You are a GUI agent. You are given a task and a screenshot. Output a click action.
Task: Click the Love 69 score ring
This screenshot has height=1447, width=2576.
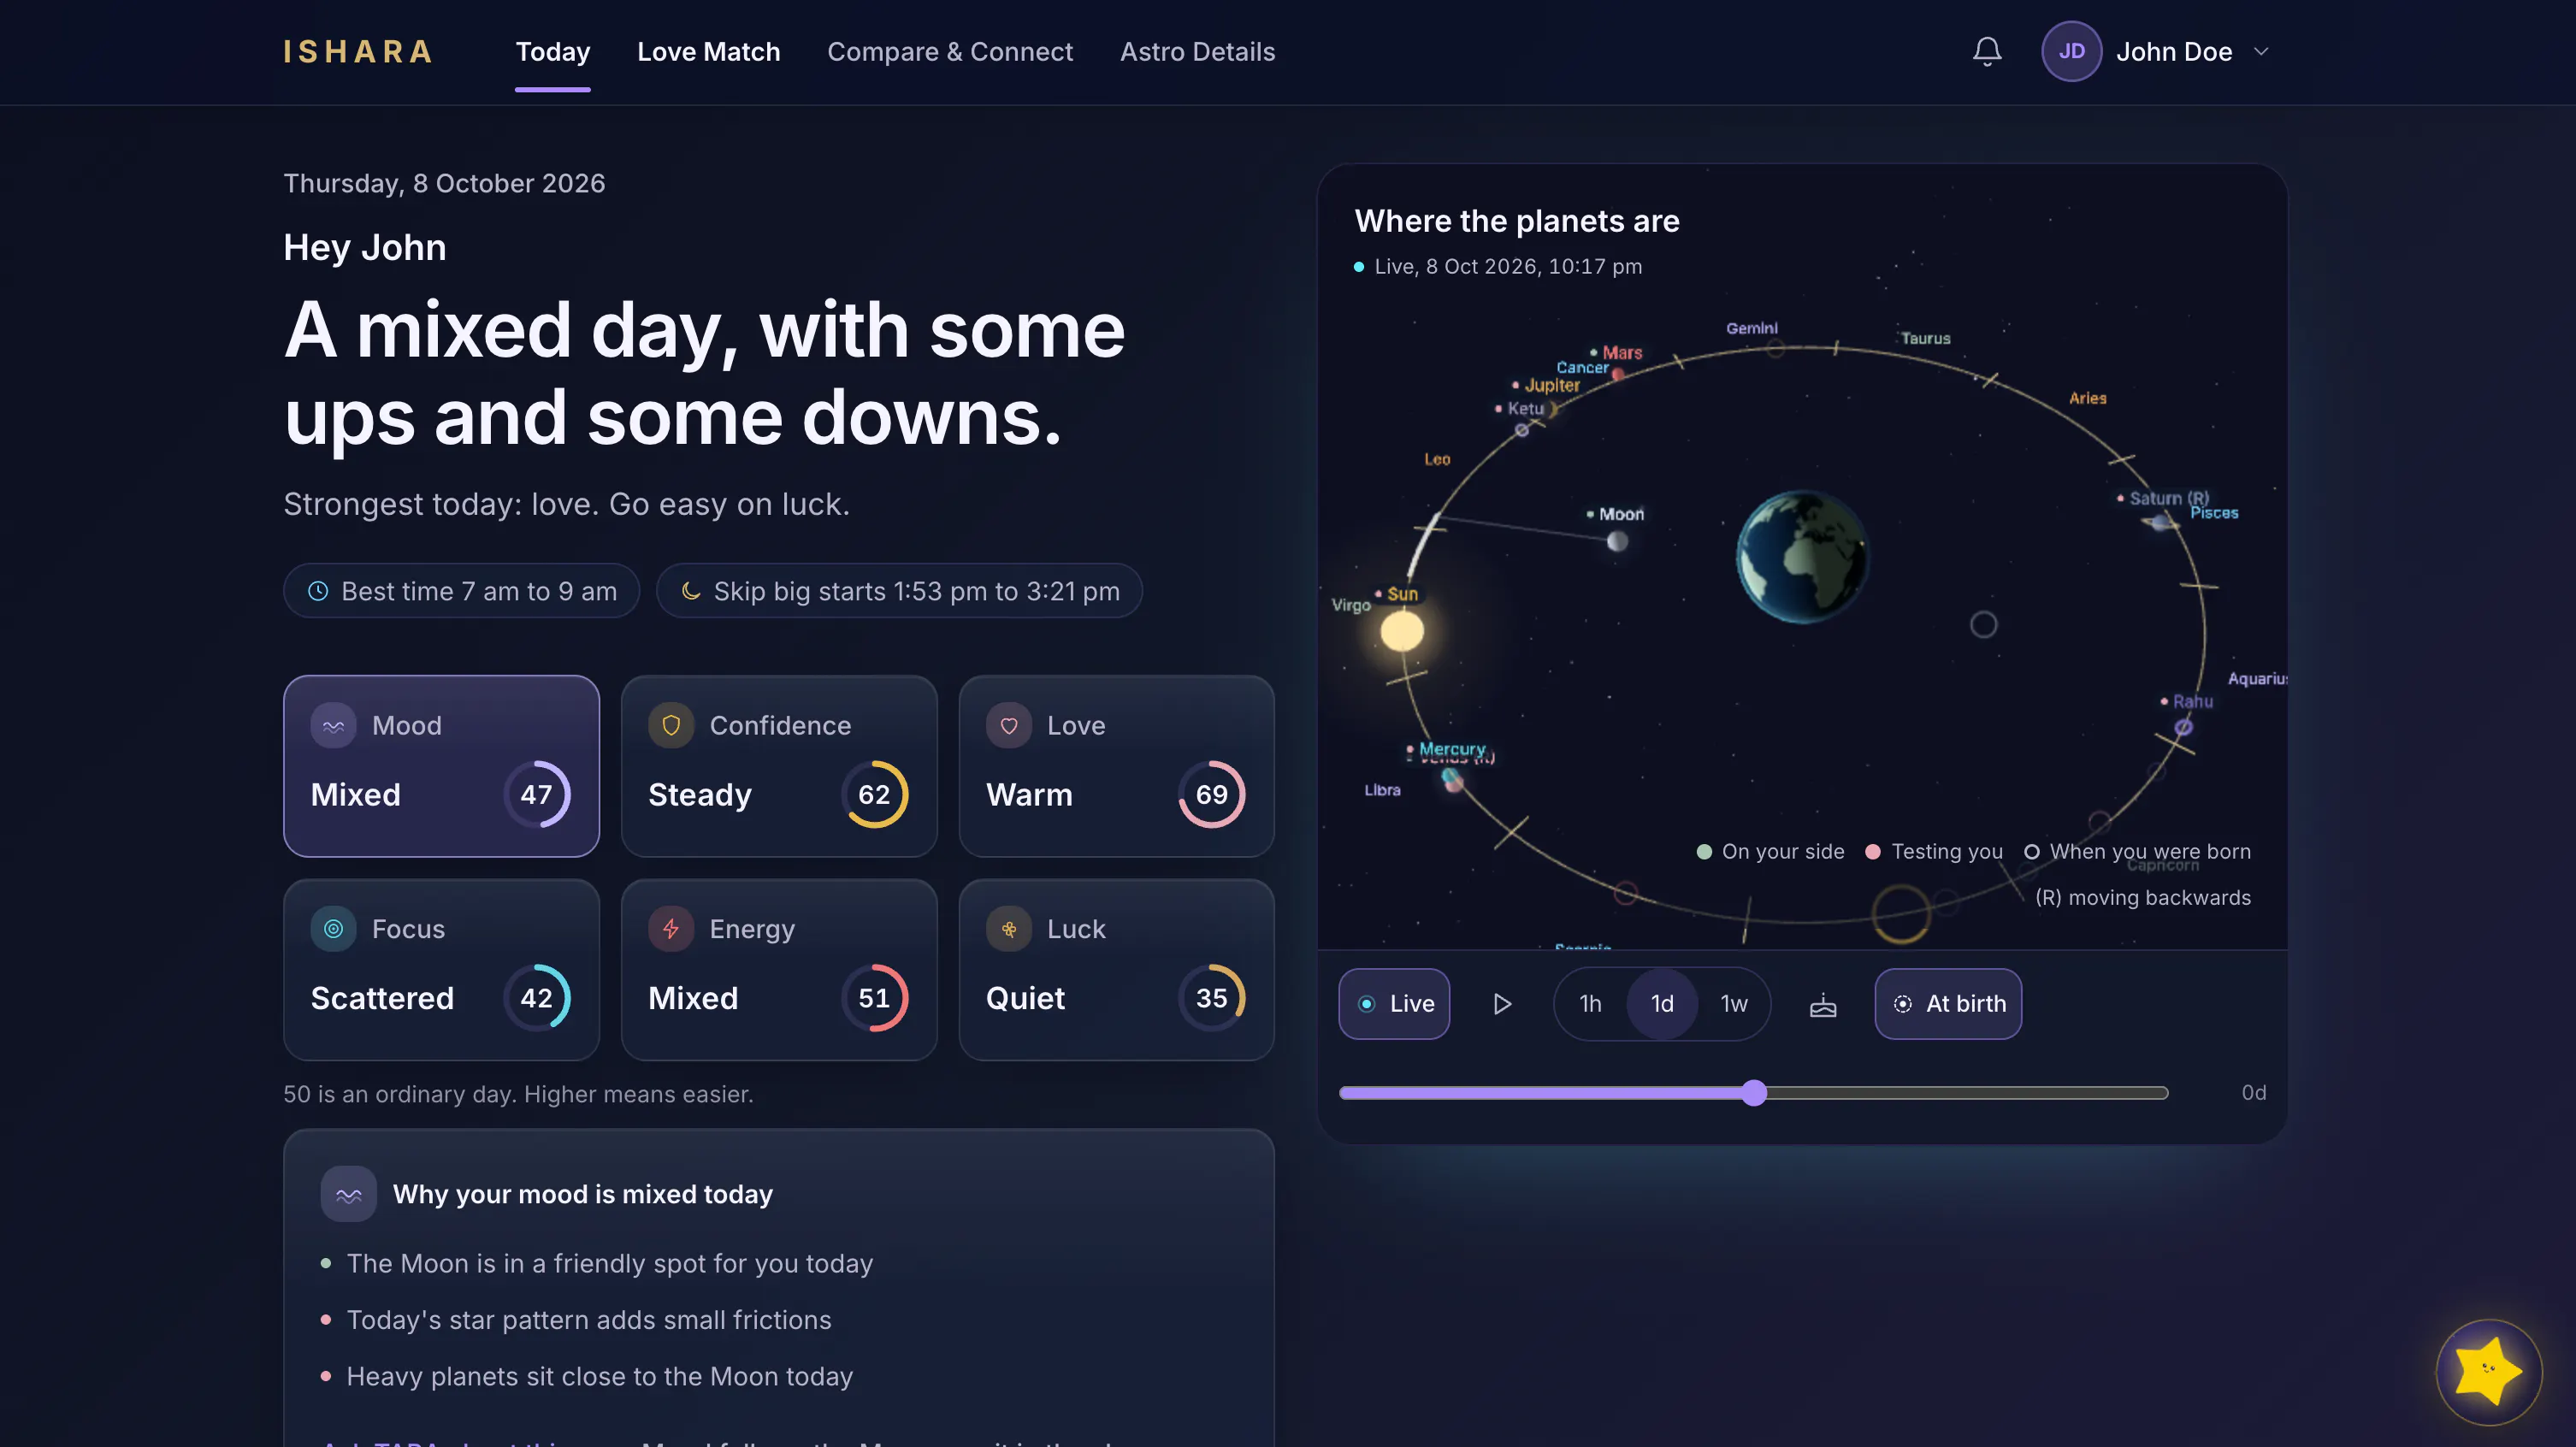(x=1212, y=794)
